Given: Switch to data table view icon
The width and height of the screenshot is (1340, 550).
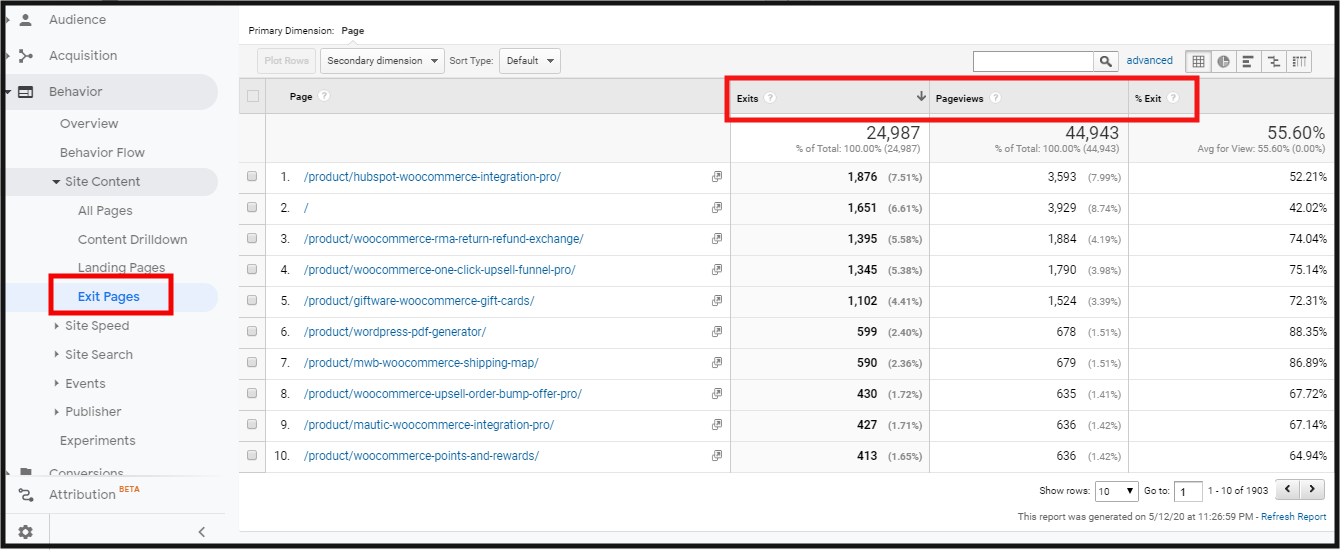Looking at the screenshot, I should (x=1197, y=61).
